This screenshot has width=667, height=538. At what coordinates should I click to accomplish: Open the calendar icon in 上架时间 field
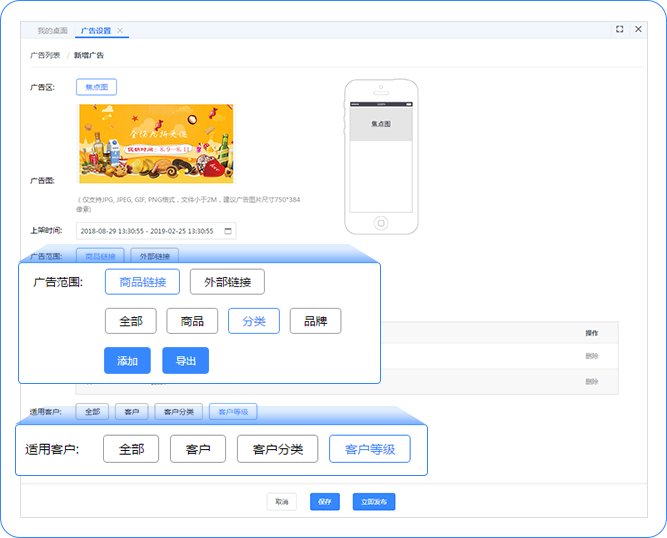228,231
